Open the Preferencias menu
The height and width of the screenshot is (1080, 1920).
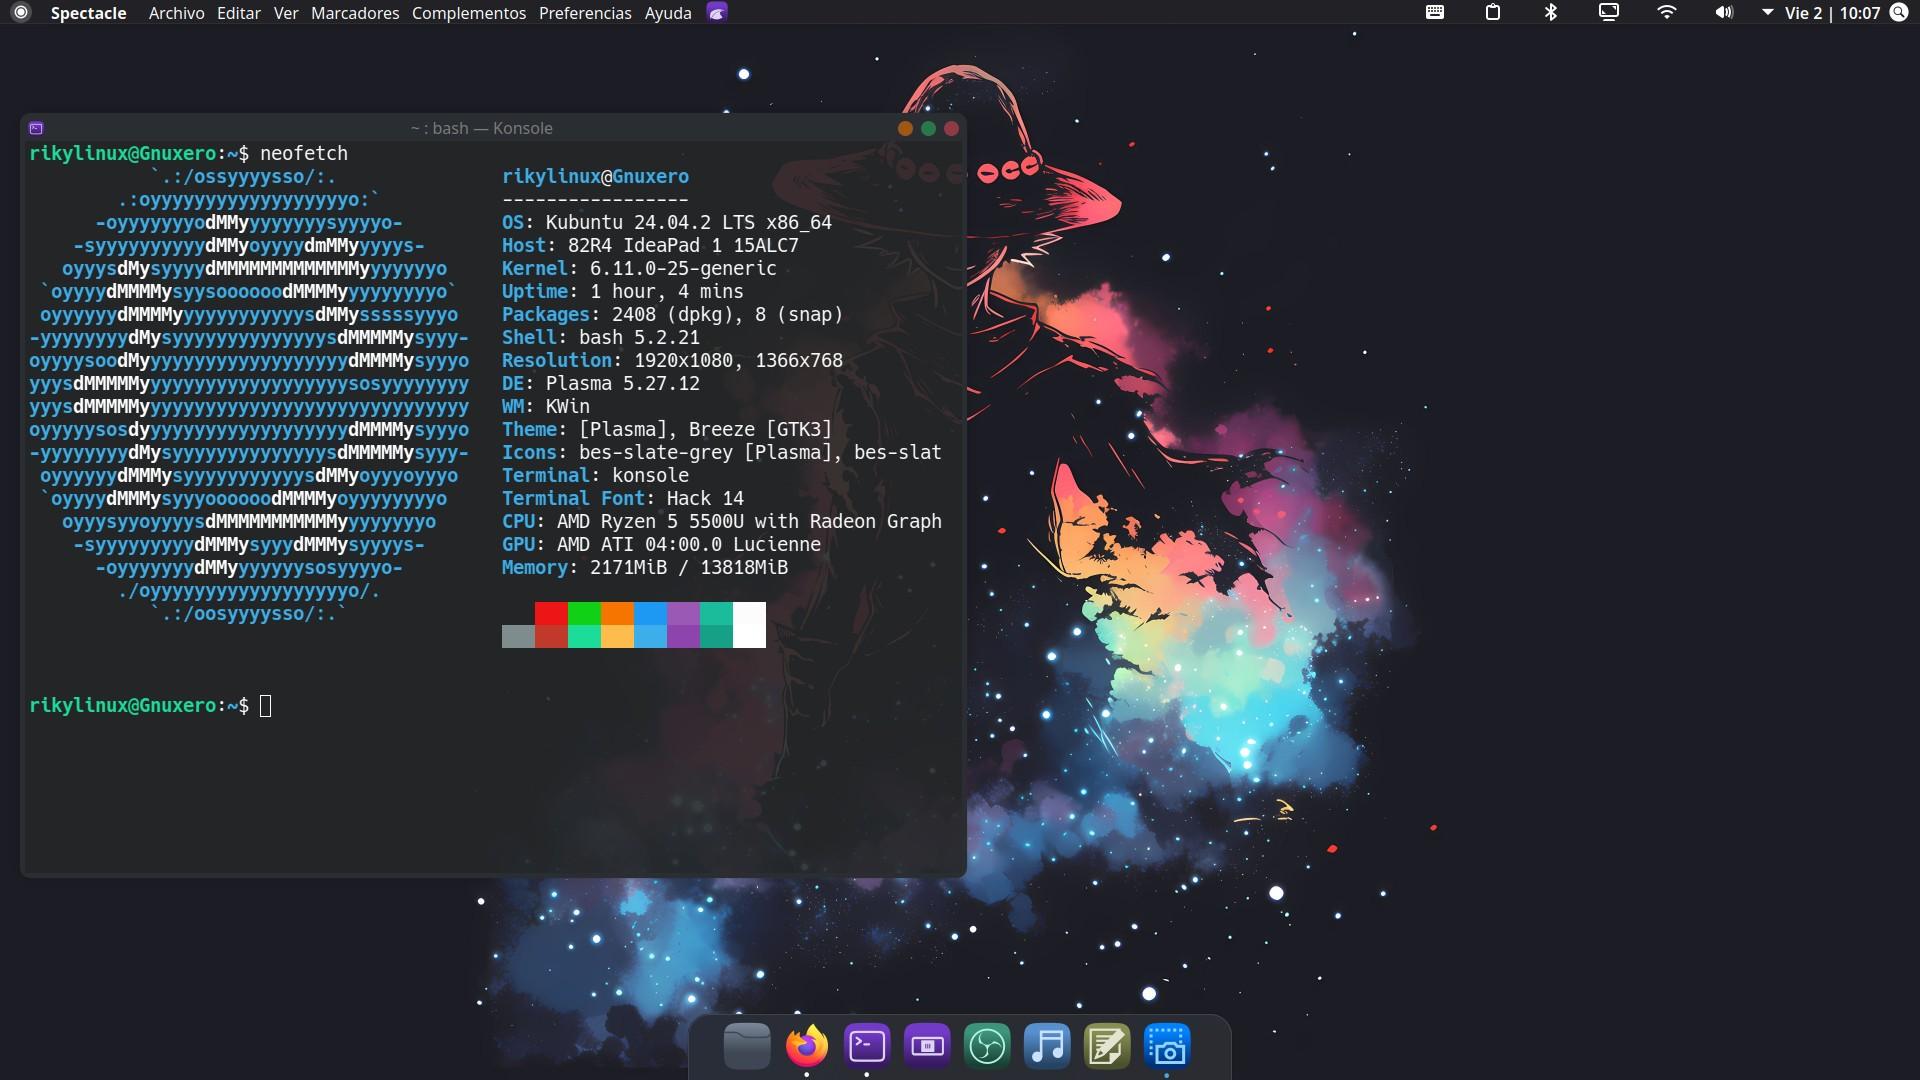(585, 13)
